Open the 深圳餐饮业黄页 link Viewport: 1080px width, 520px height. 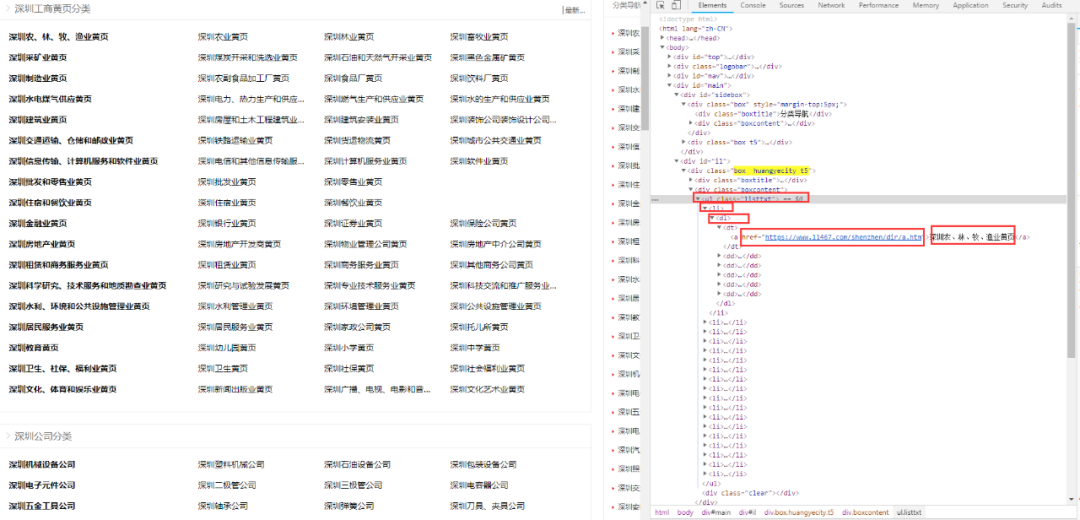(x=353, y=202)
